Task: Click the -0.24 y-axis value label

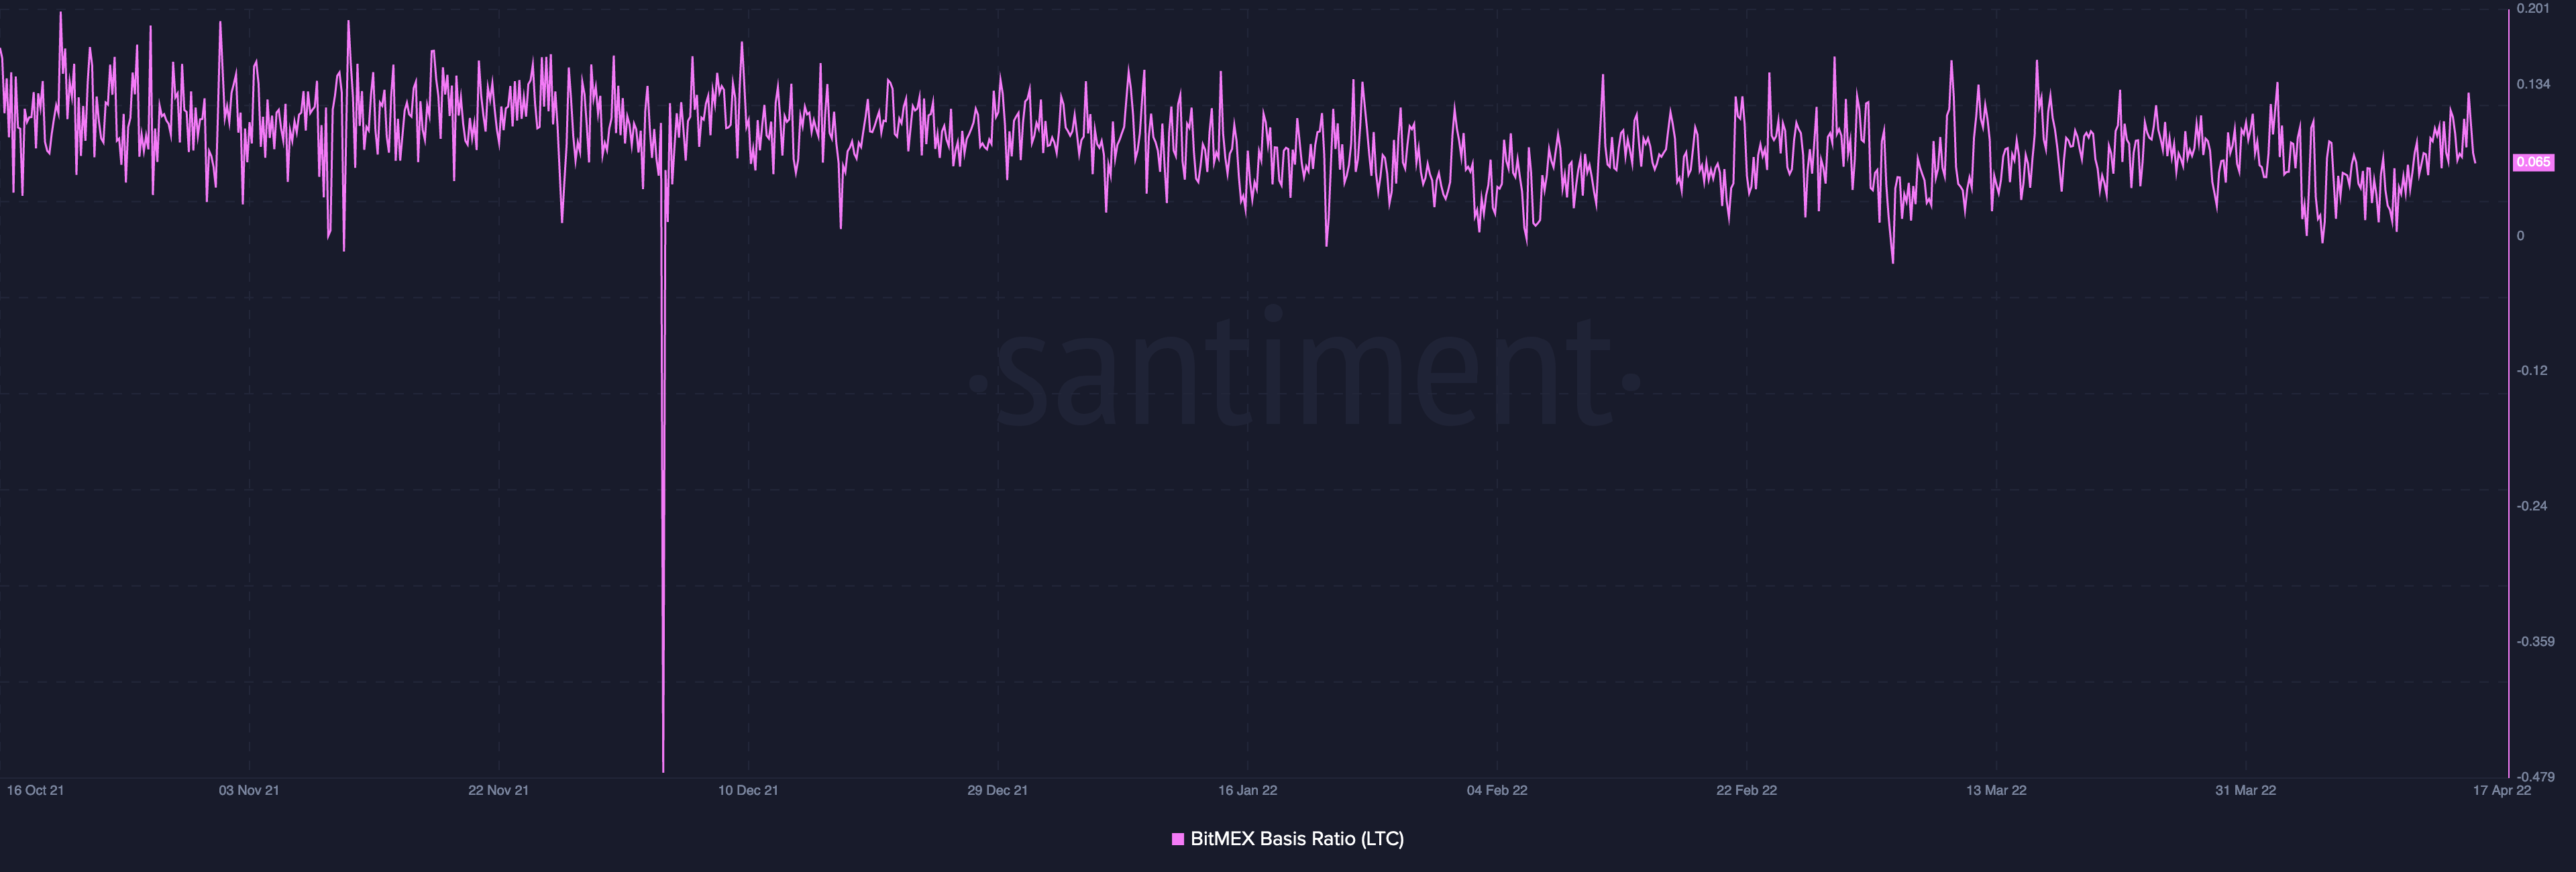Action: pyautogui.click(x=2532, y=506)
